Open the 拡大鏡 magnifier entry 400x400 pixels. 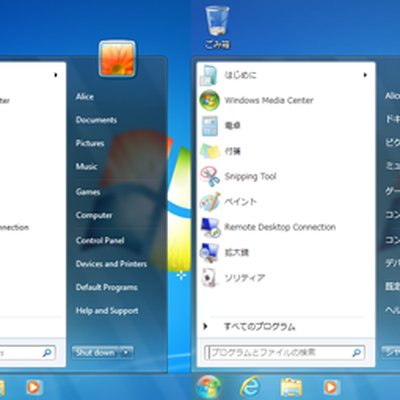pyautogui.click(x=286, y=252)
